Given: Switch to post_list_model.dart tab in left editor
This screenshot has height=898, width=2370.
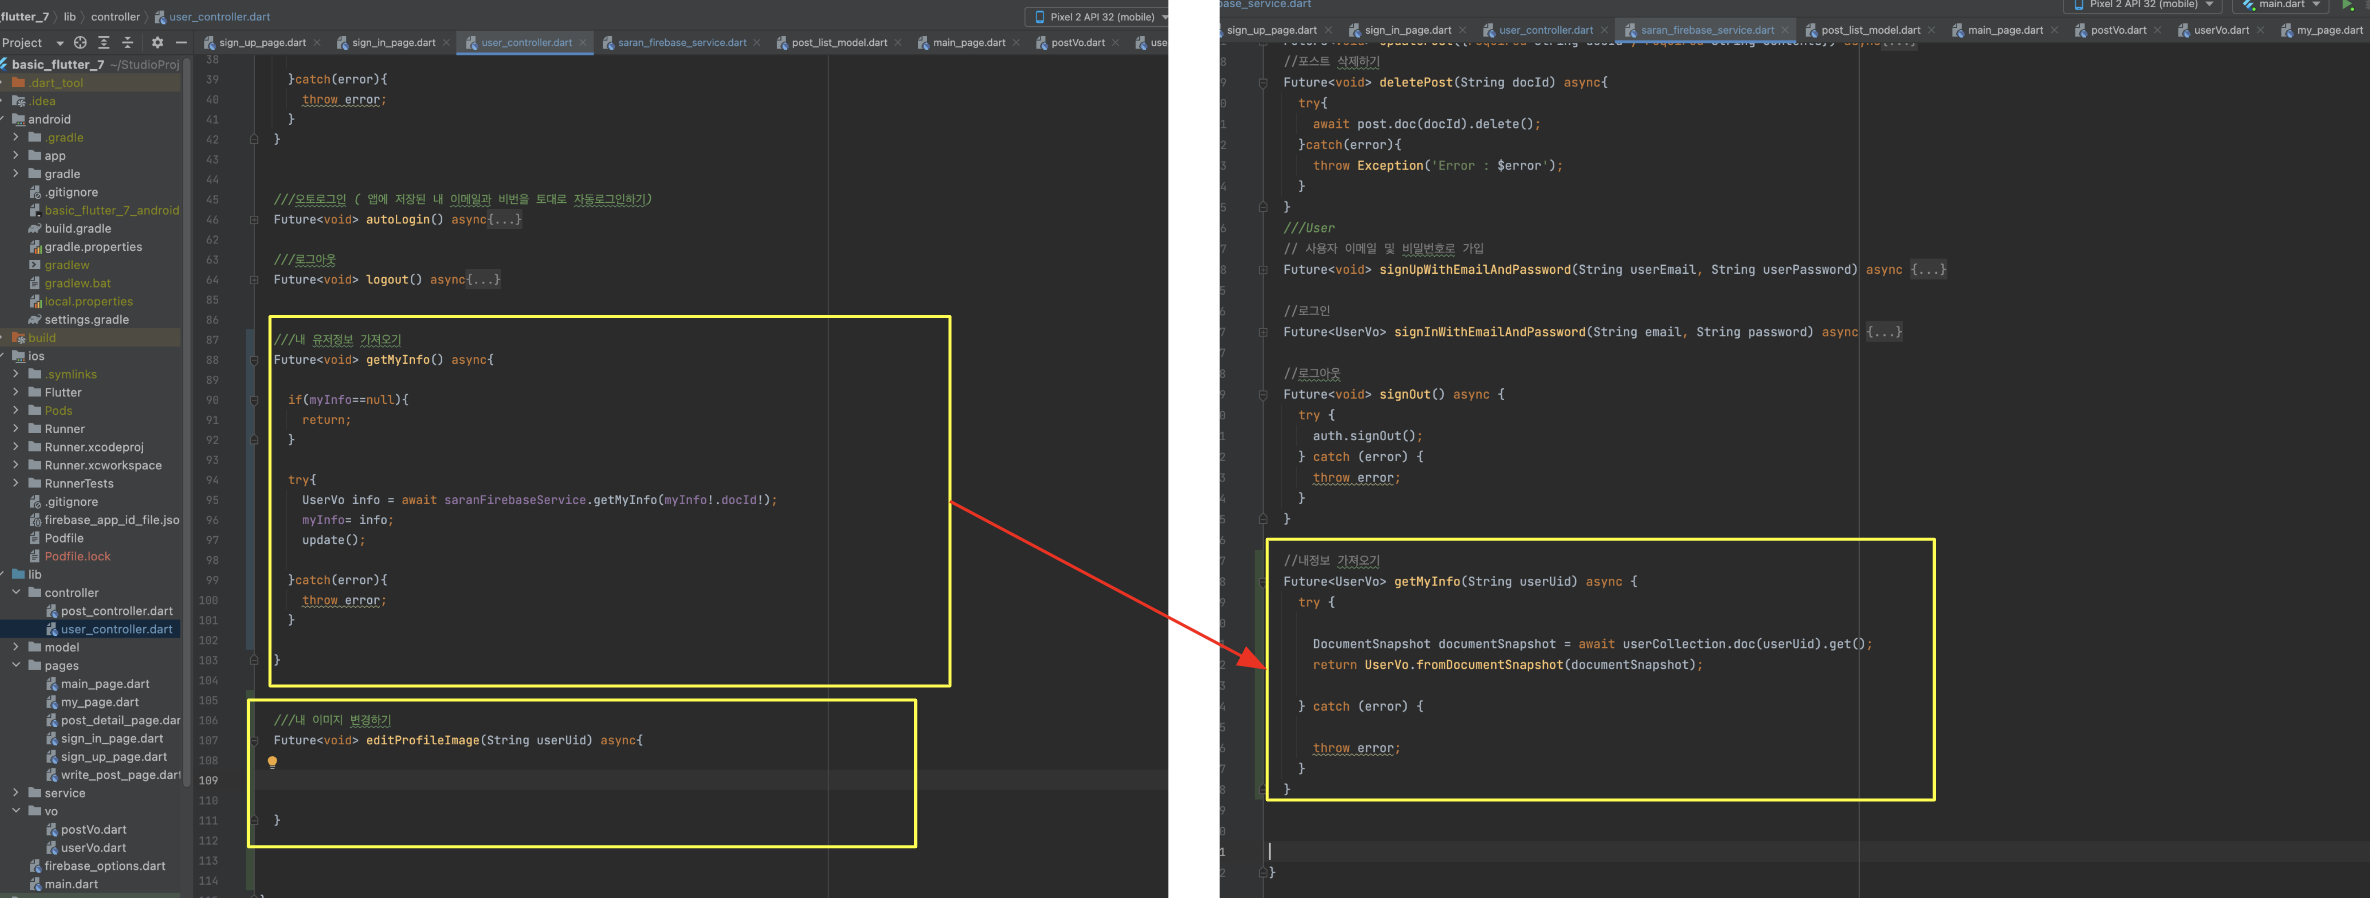Looking at the screenshot, I should 838,43.
